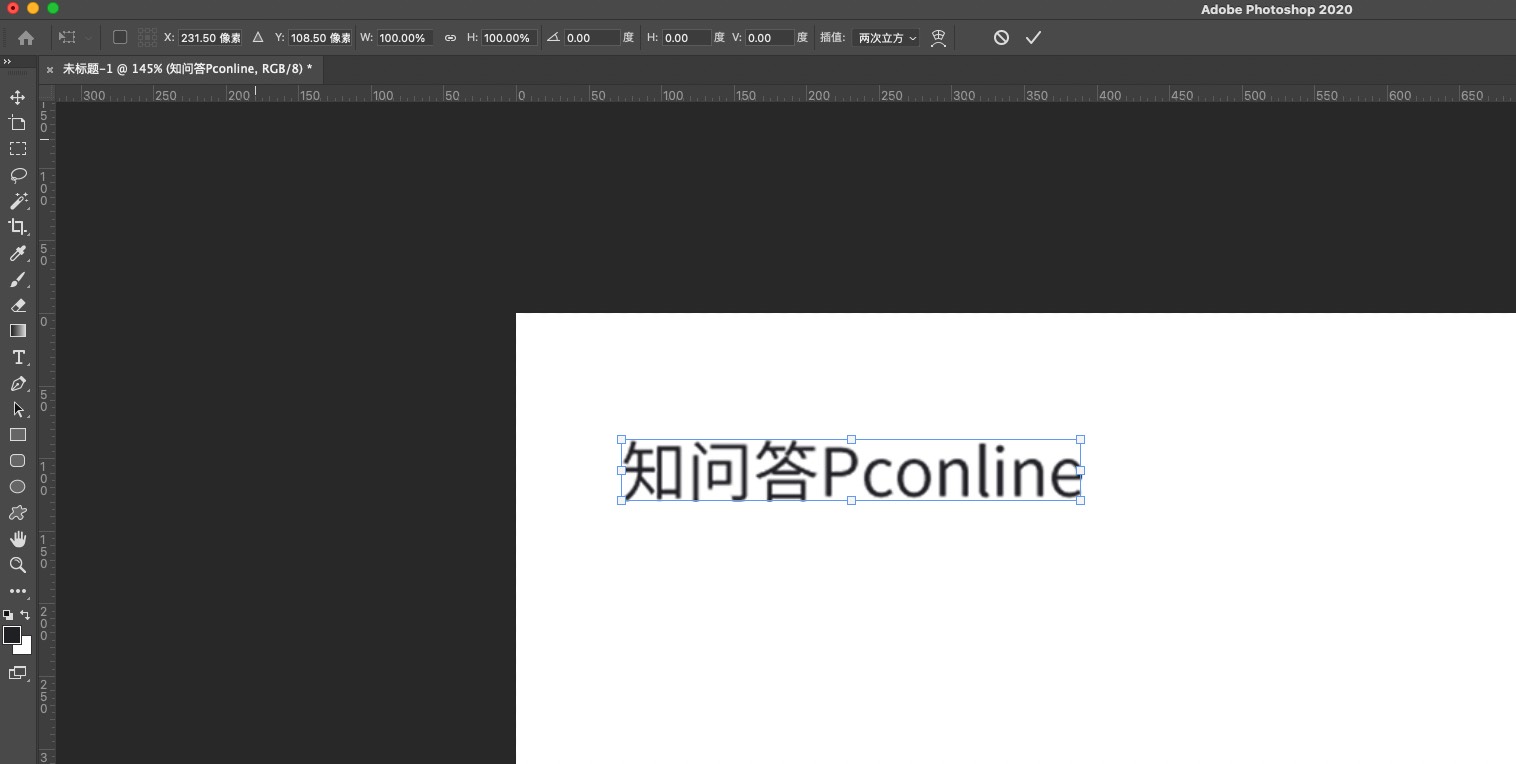Click the H height percentage field
The image size is (1516, 764).
(509, 38)
